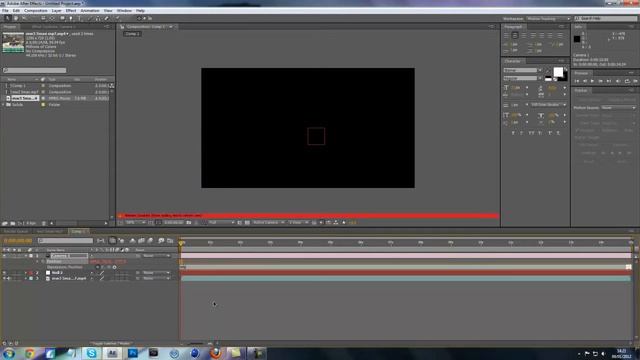Open the Composition menu
Viewport: 640px width, 360px height.
(x=36, y=11)
